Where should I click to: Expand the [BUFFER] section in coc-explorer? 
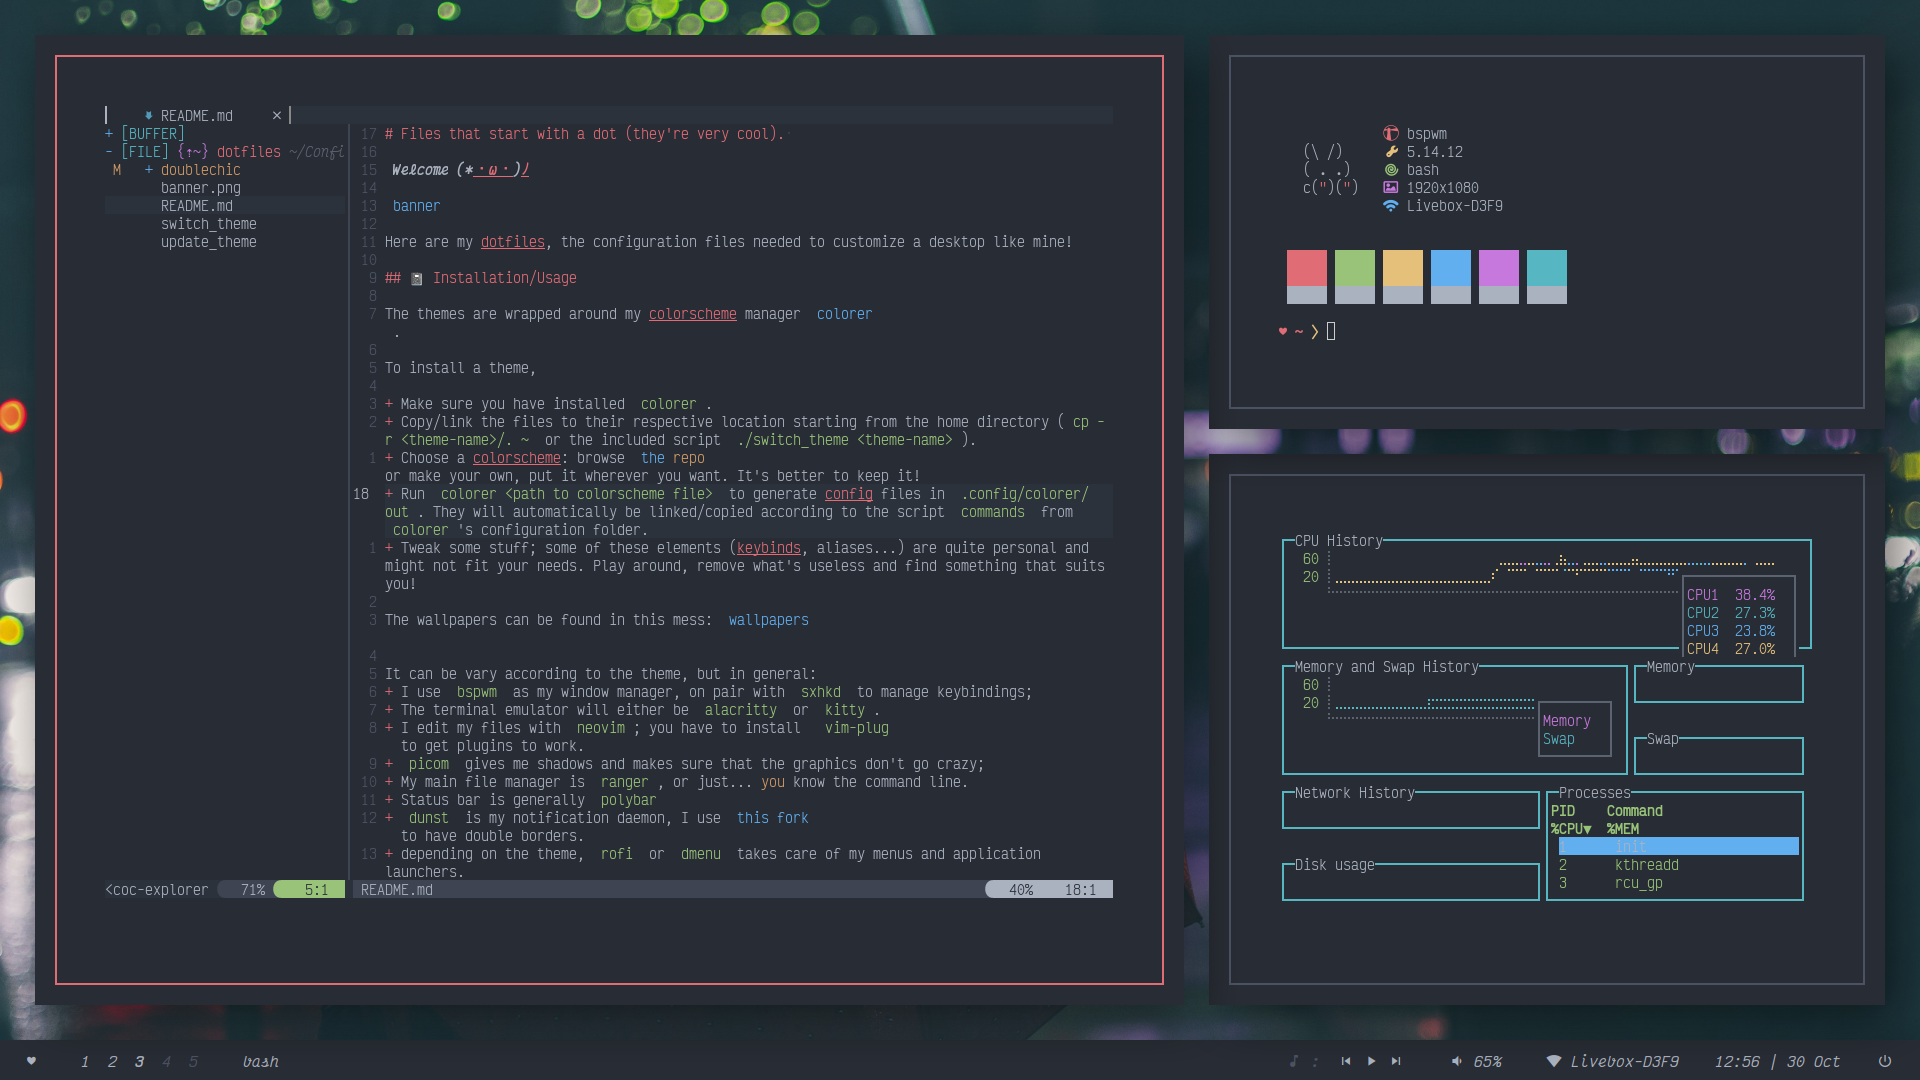tap(152, 134)
